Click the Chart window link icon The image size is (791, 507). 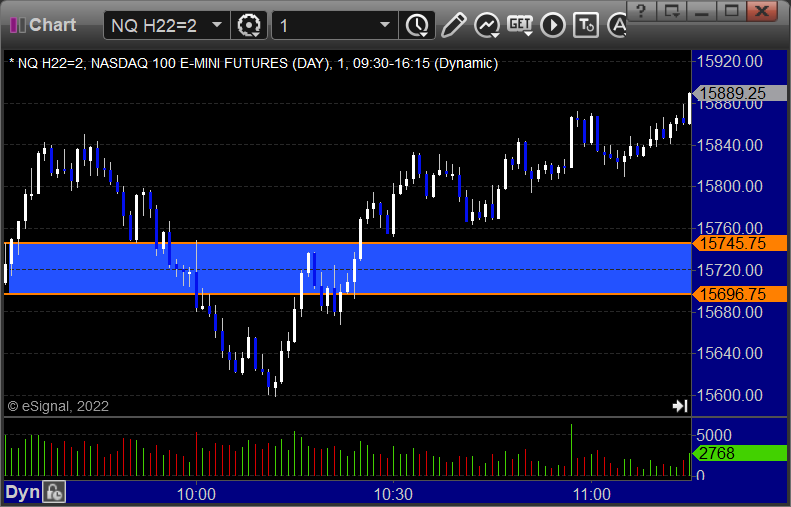[x=18, y=25]
